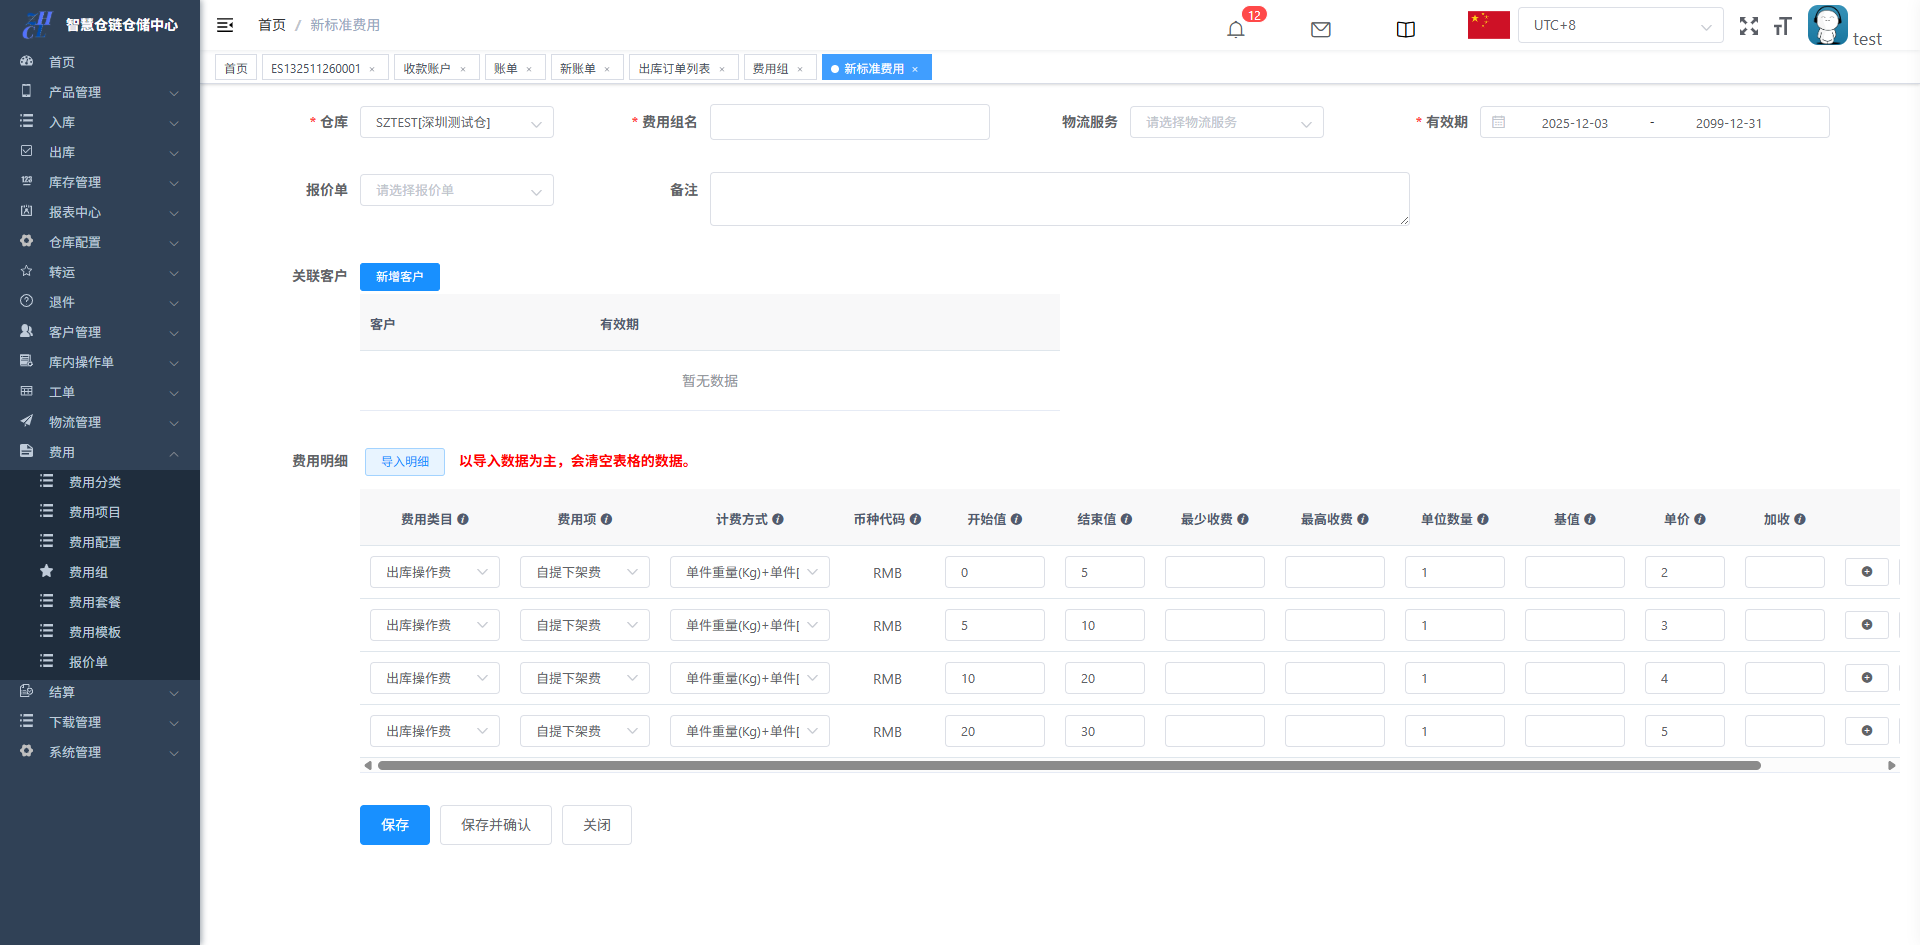Open the mail envelope icon
This screenshot has width=1920, height=945.
[1321, 29]
